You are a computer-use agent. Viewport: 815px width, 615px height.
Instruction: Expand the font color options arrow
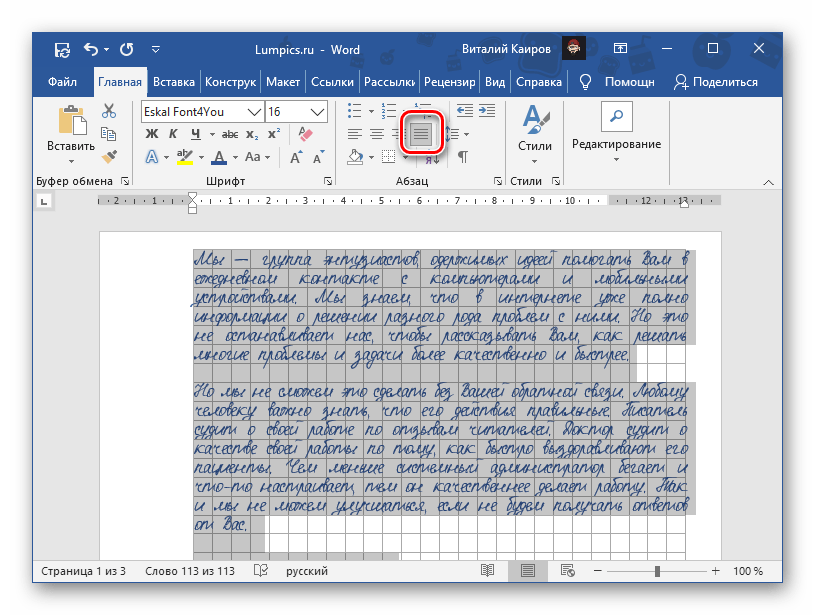click(x=233, y=156)
